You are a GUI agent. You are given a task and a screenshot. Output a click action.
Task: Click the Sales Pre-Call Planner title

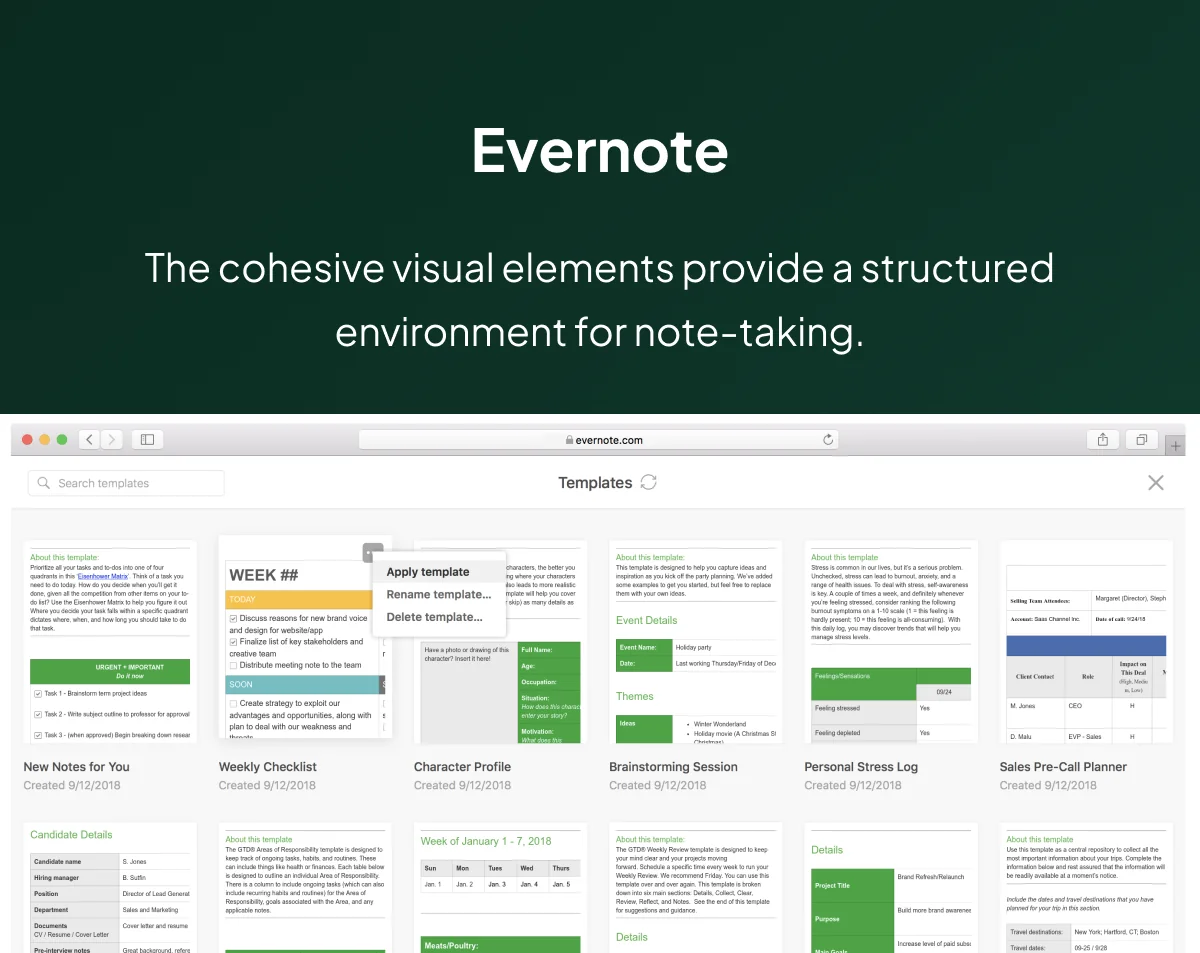[x=1063, y=767]
